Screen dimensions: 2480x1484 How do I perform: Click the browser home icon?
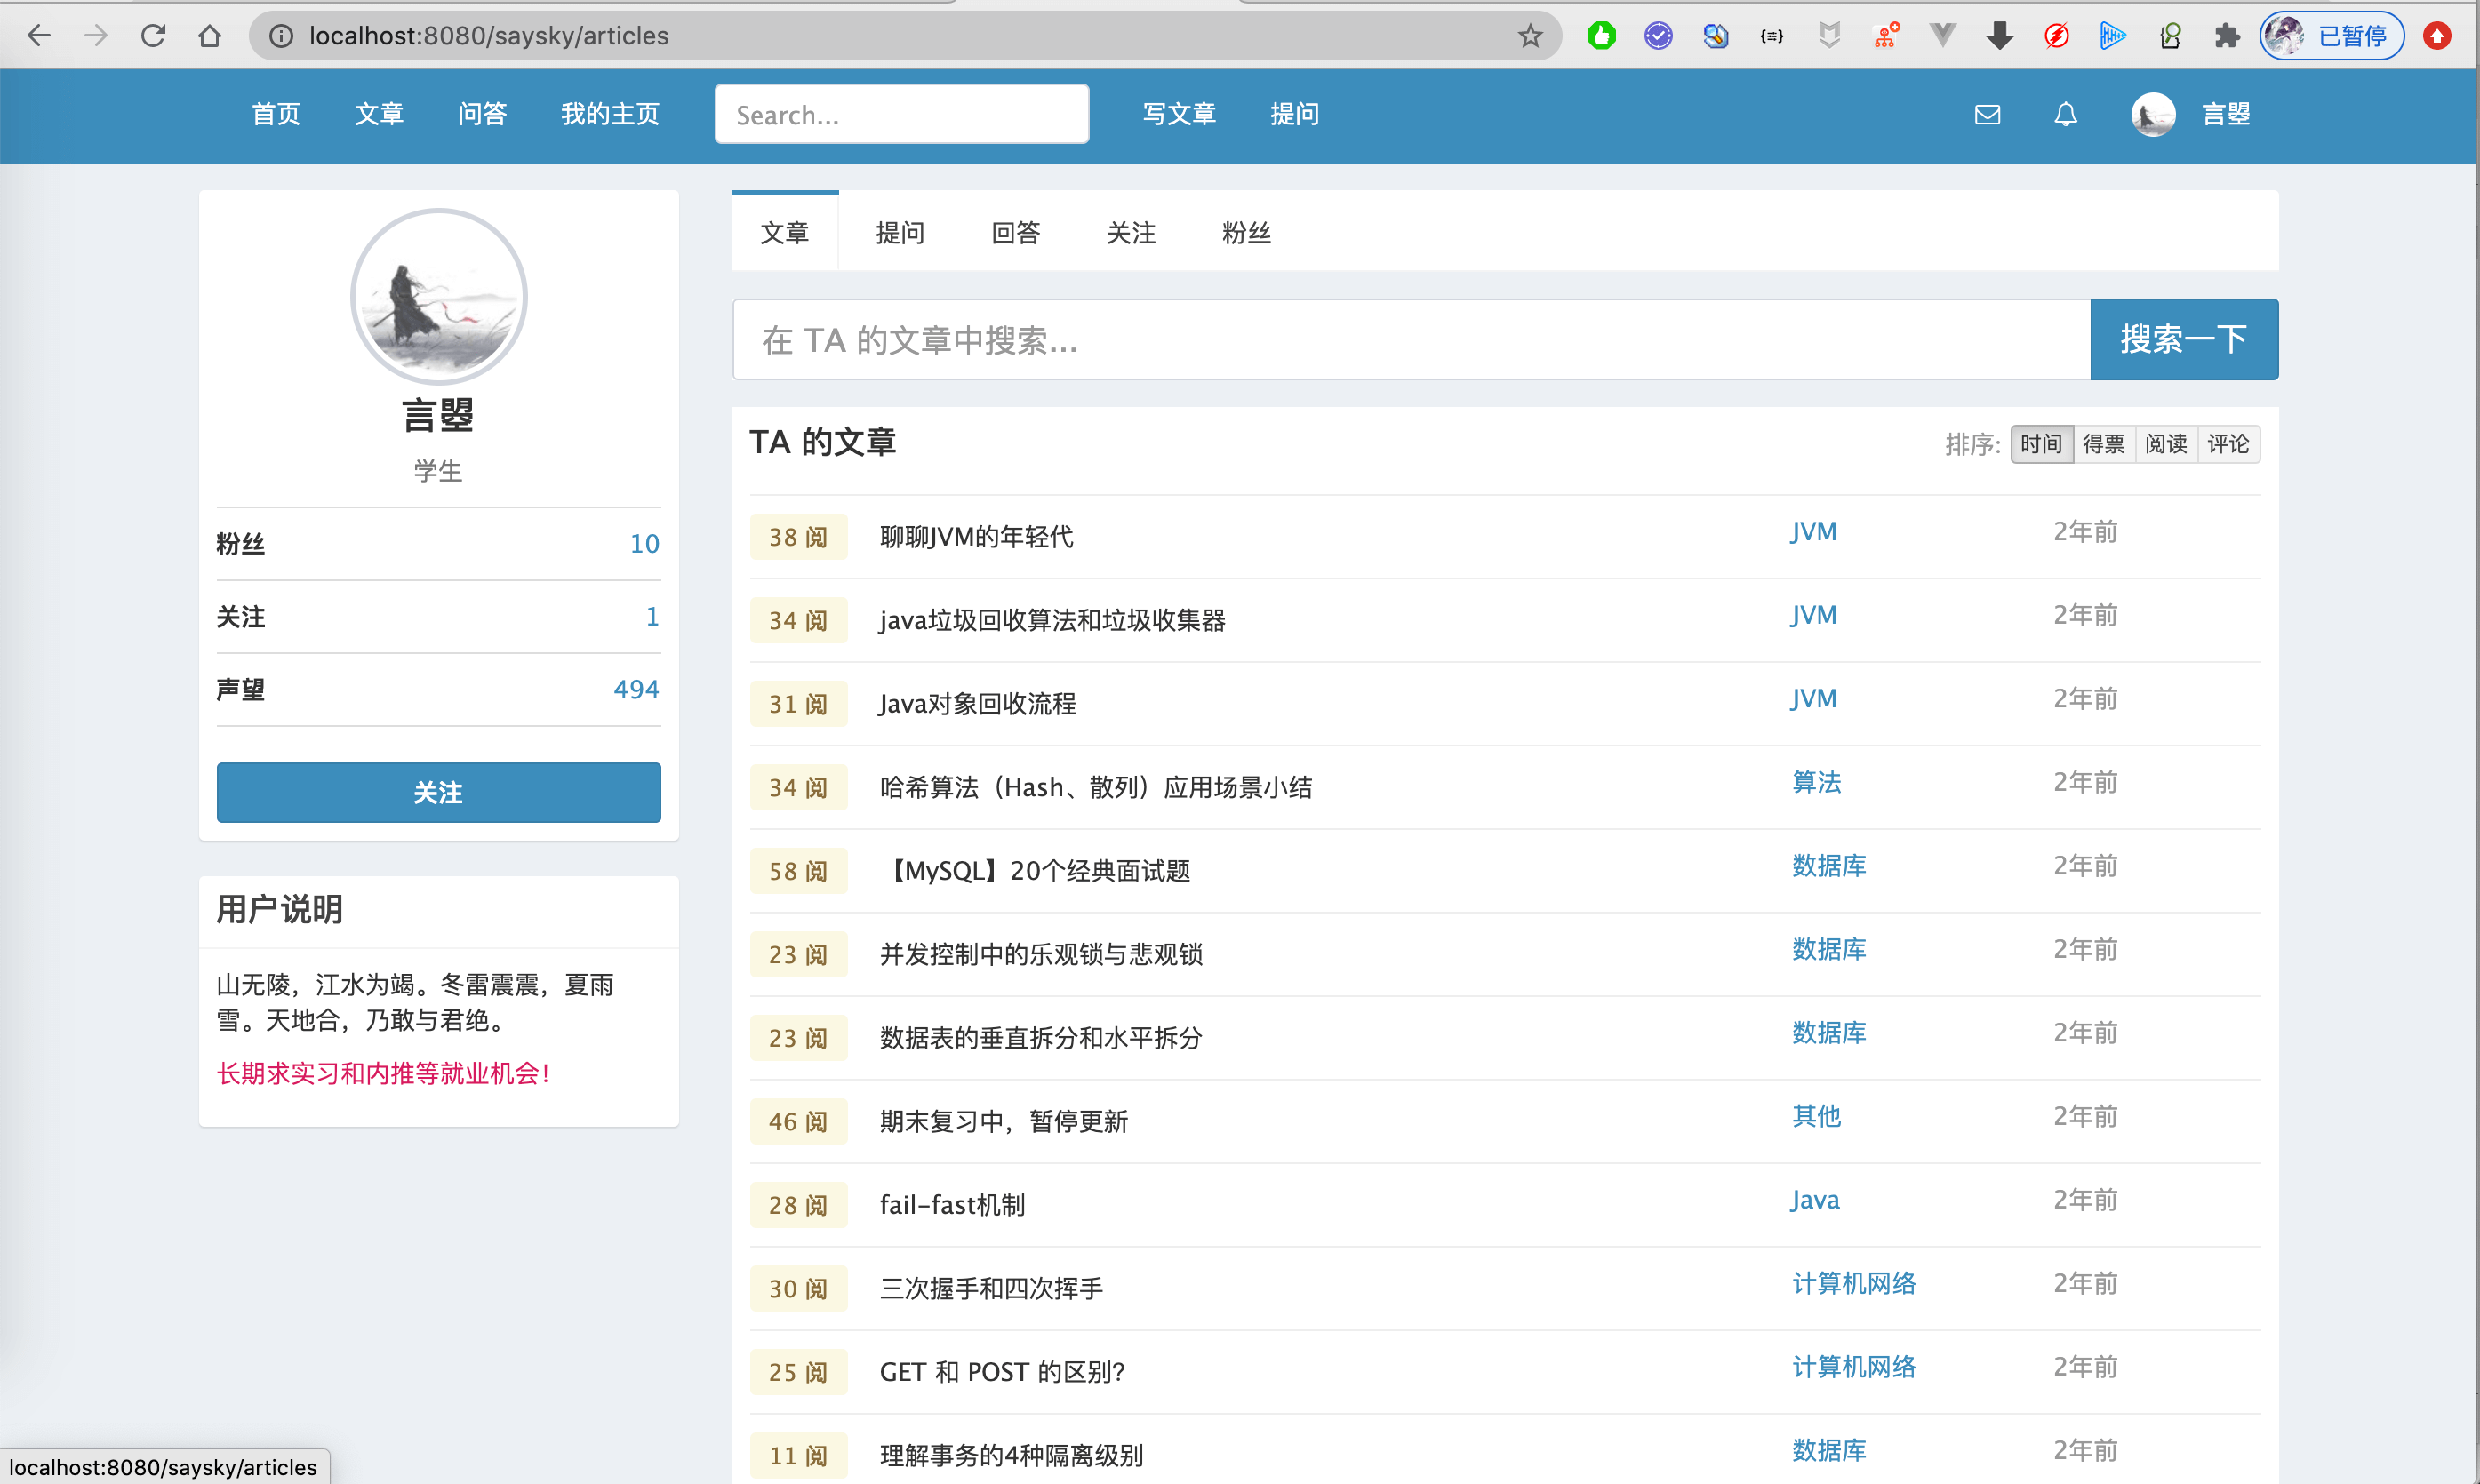point(210,36)
